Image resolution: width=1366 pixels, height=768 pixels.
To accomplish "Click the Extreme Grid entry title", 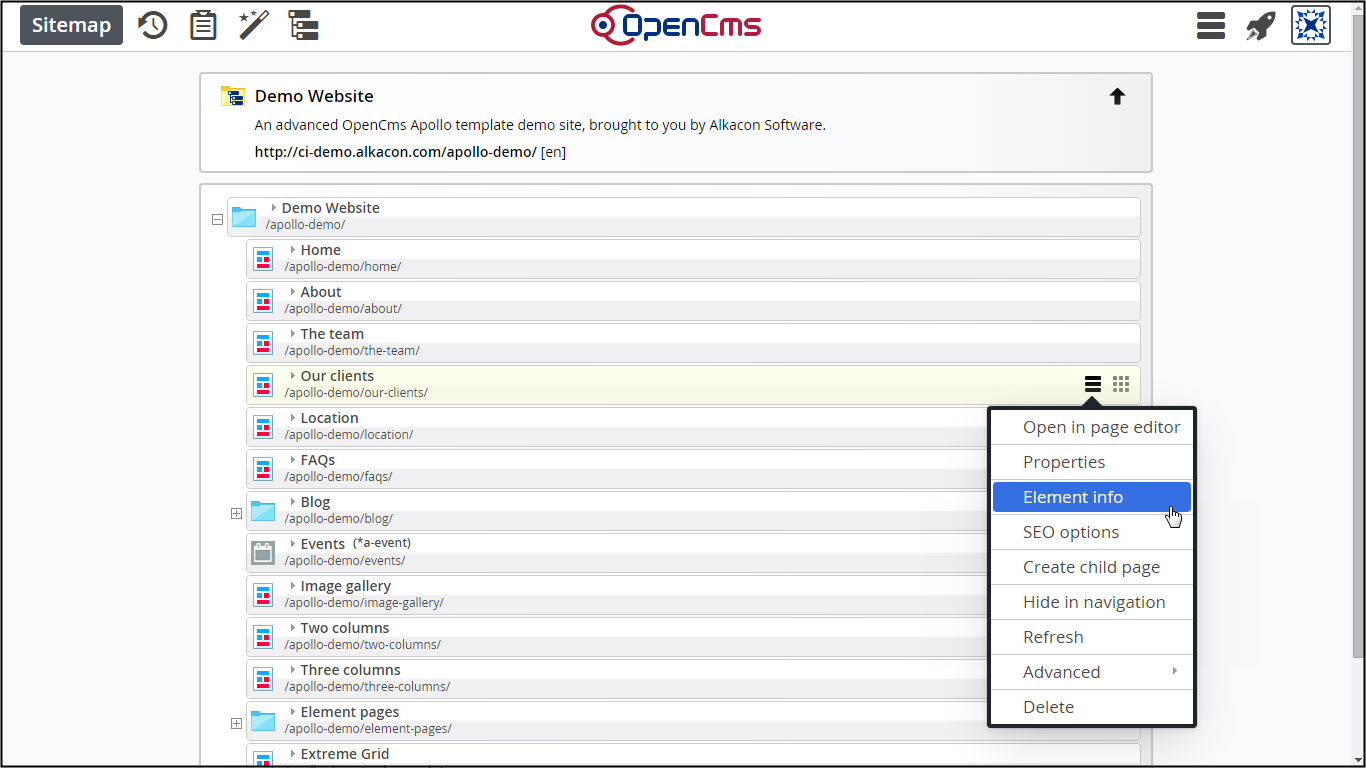I will pyautogui.click(x=345, y=754).
